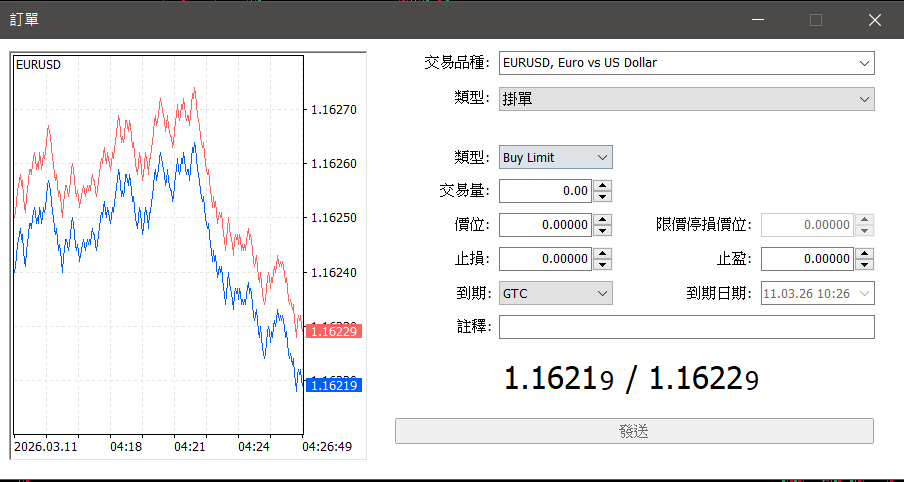
Task: Focus the 止損 stop loss field
Action: (545, 259)
